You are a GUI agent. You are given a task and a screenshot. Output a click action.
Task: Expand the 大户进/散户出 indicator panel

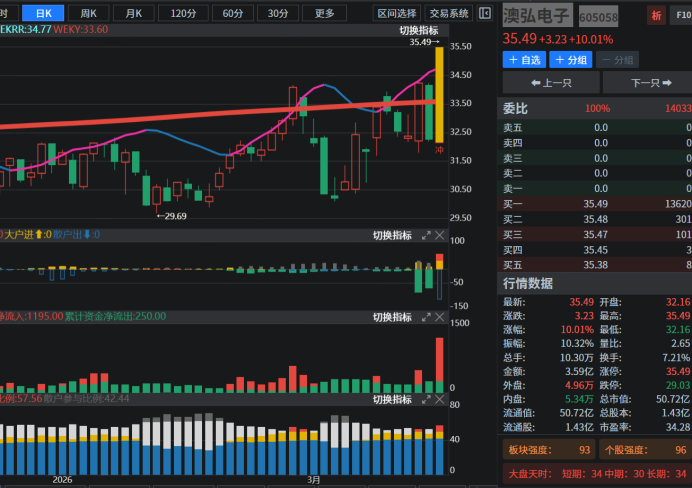point(425,235)
